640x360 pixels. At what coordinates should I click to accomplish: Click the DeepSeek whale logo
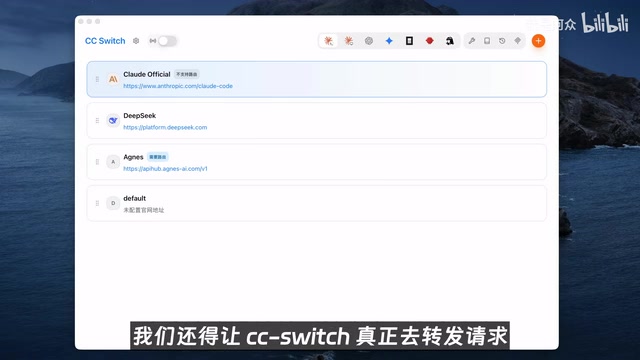(x=113, y=120)
